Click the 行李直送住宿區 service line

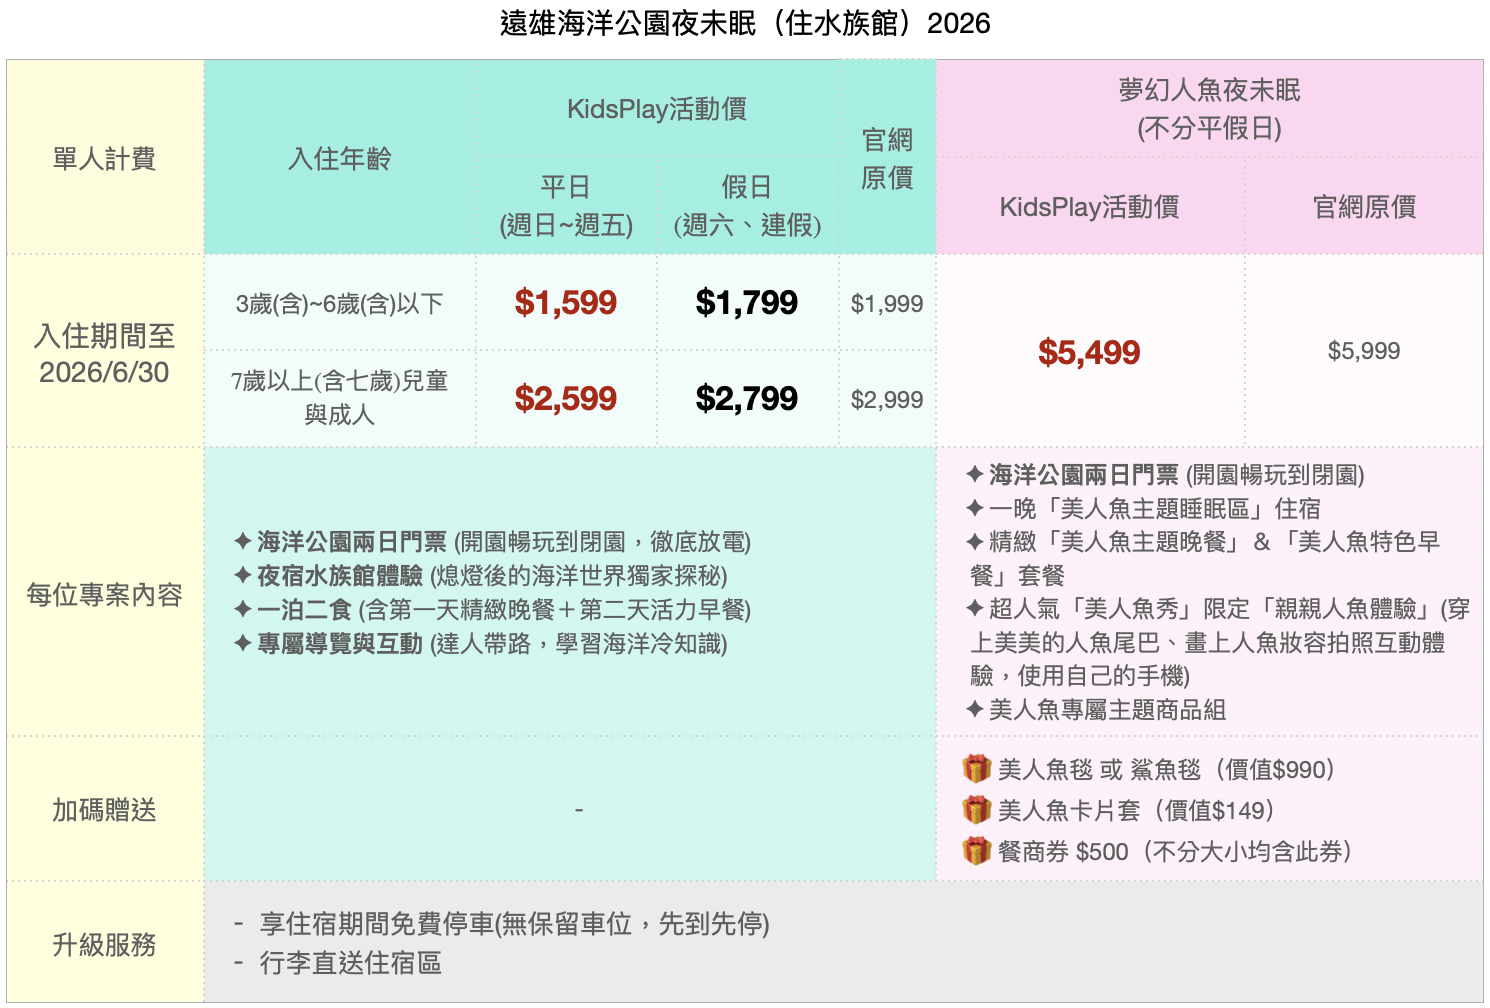pos(350,963)
